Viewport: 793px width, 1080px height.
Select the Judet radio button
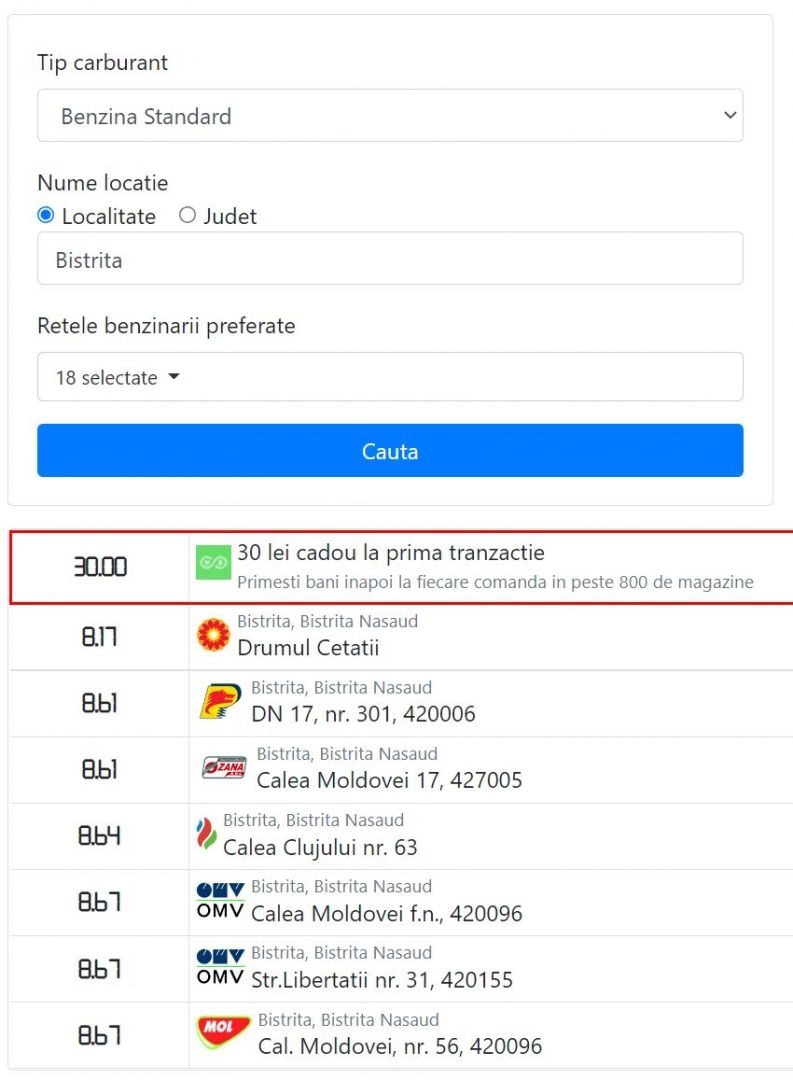[x=187, y=216]
